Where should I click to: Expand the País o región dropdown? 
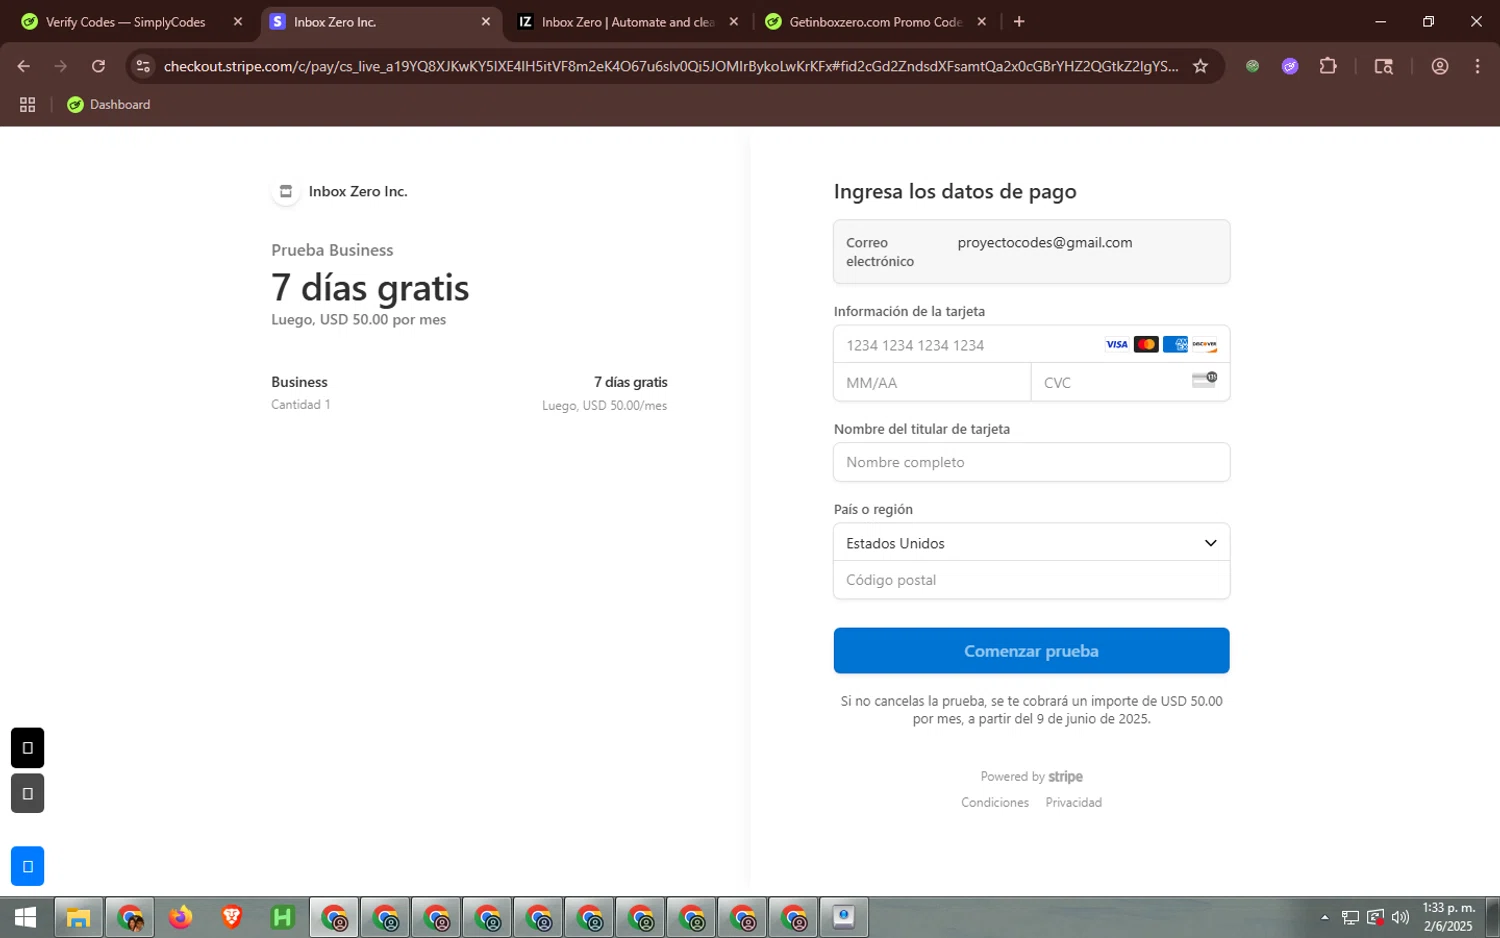(x=1031, y=543)
